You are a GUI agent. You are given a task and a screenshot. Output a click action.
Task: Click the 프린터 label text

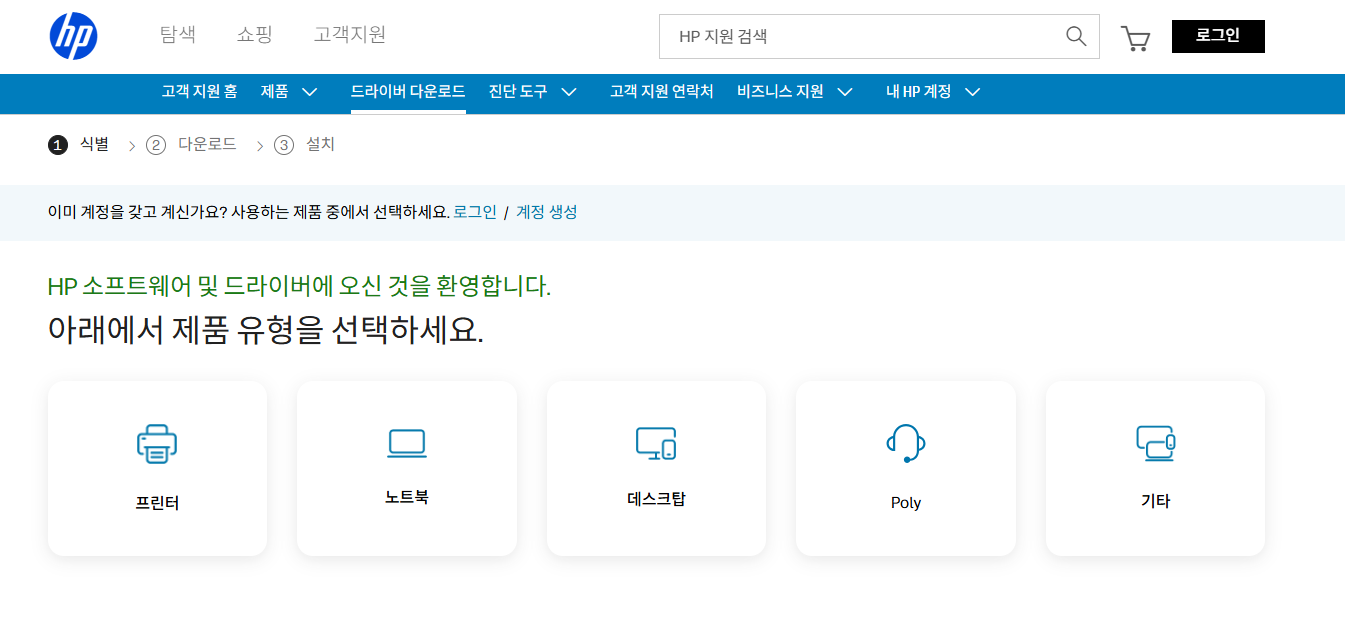point(157,503)
